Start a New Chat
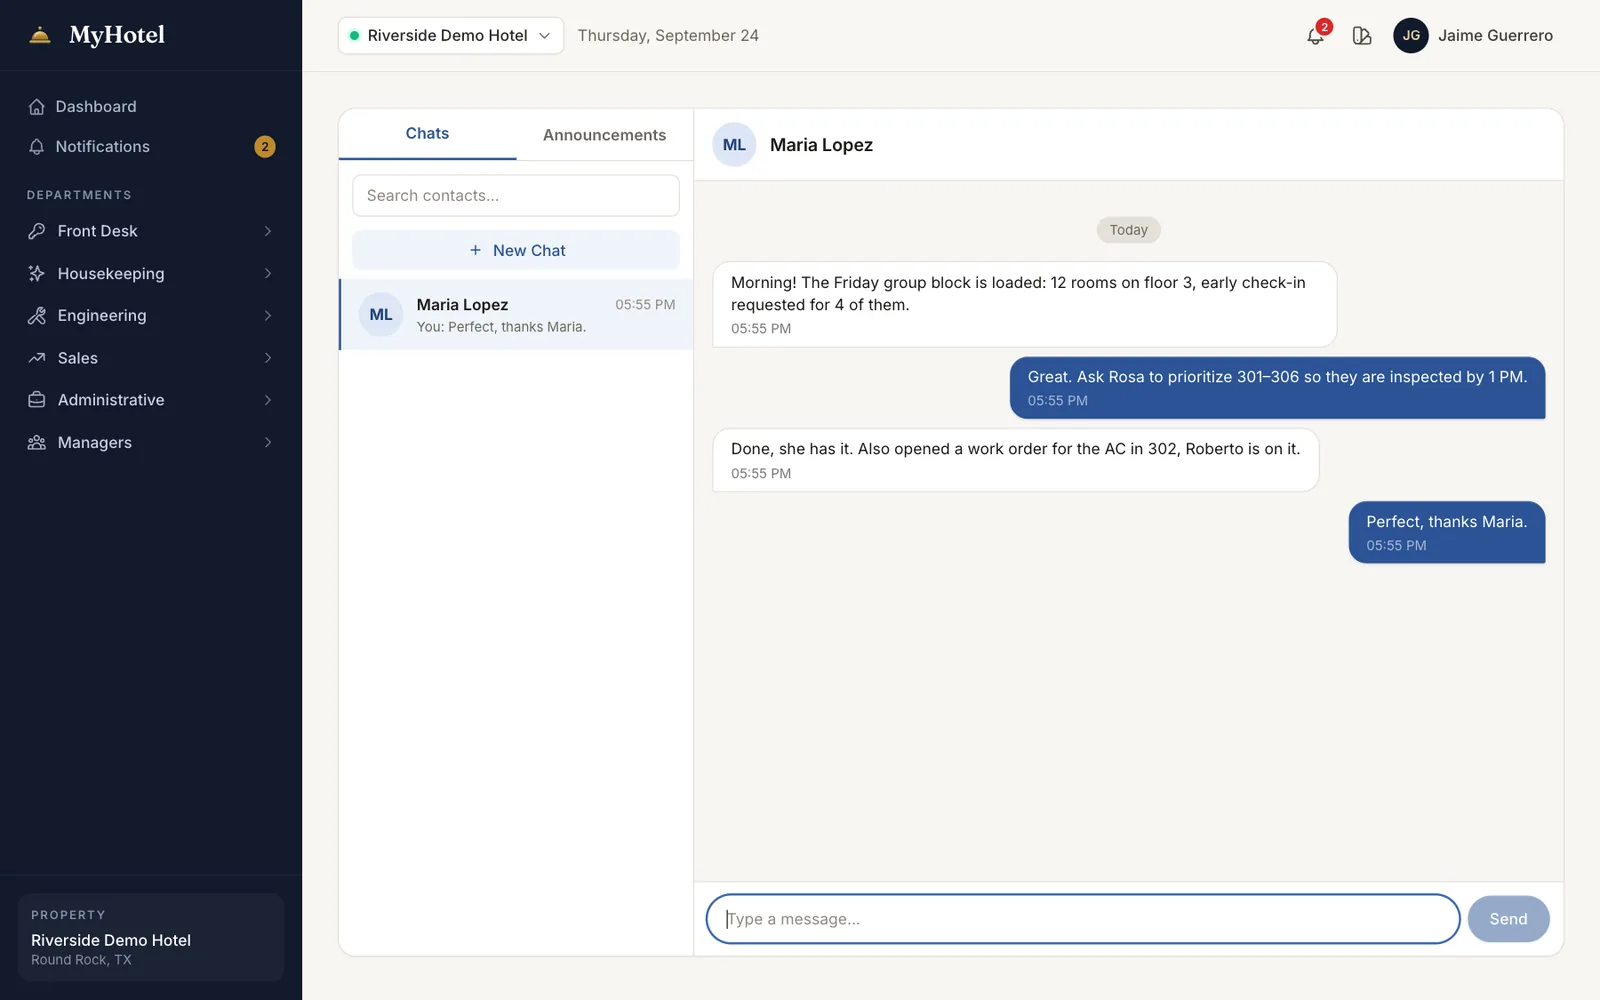Image resolution: width=1600 pixels, height=1000 pixels. pos(516,250)
